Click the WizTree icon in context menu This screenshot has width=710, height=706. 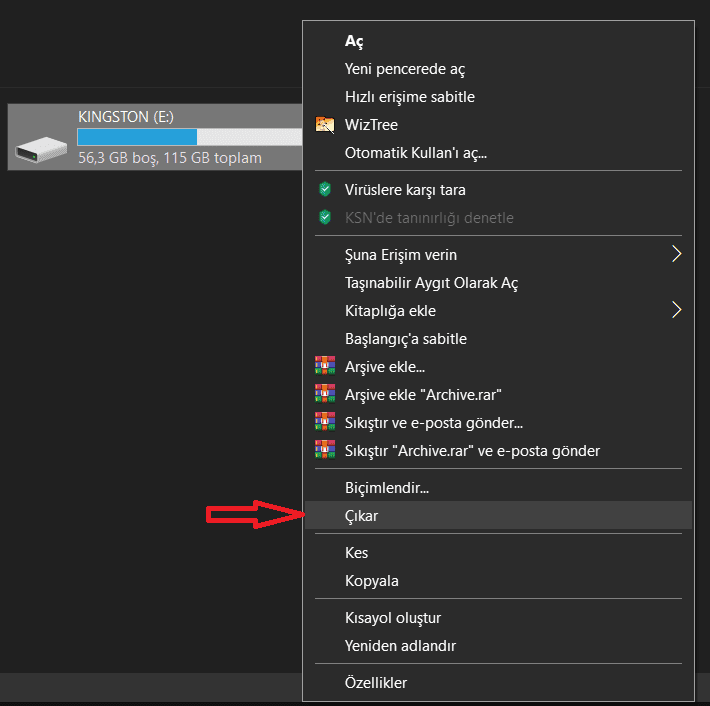tap(324, 125)
